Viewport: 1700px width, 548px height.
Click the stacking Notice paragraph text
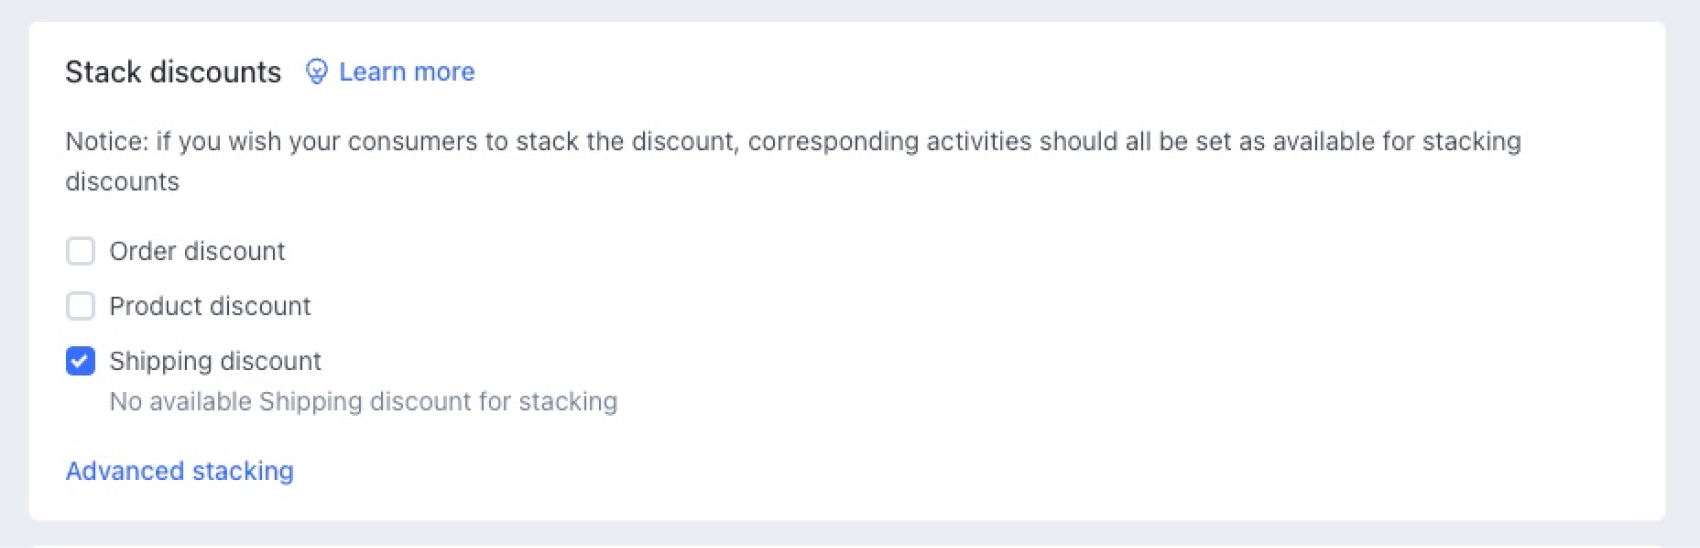coord(792,142)
